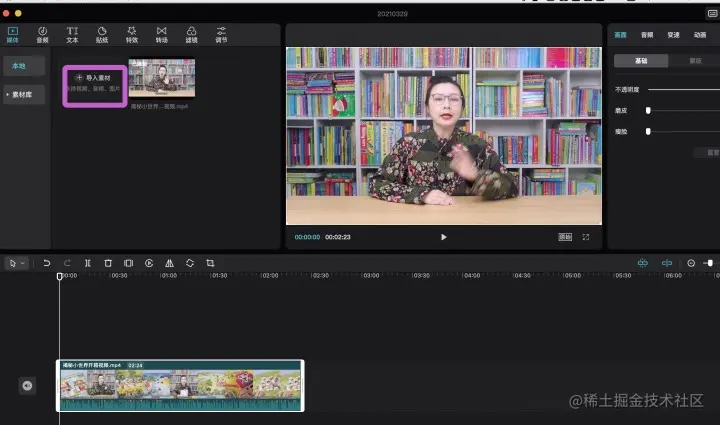
Task: Click the 原始 aspect ratio button
Action: pyautogui.click(x=565, y=237)
